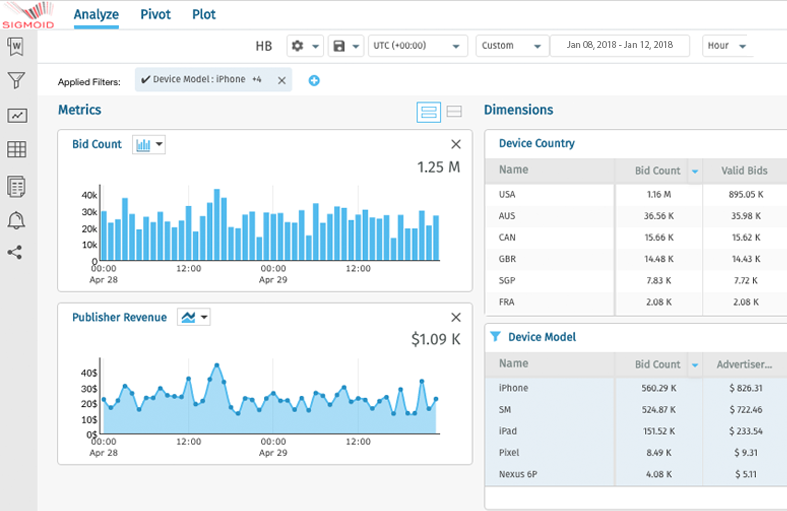The image size is (787, 511).
Task: Switch metrics to stacked layout view
Action: (x=428, y=112)
